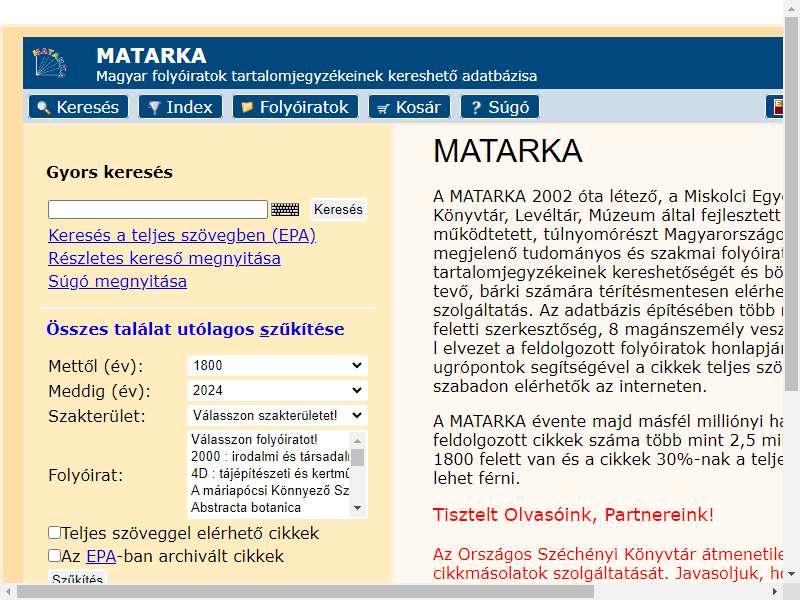The width and height of the screenshot is (800, 600).
Task: Tick the 'EPA-ban archivált cikkek' checkbox
Action: click(x=55, y=555)
